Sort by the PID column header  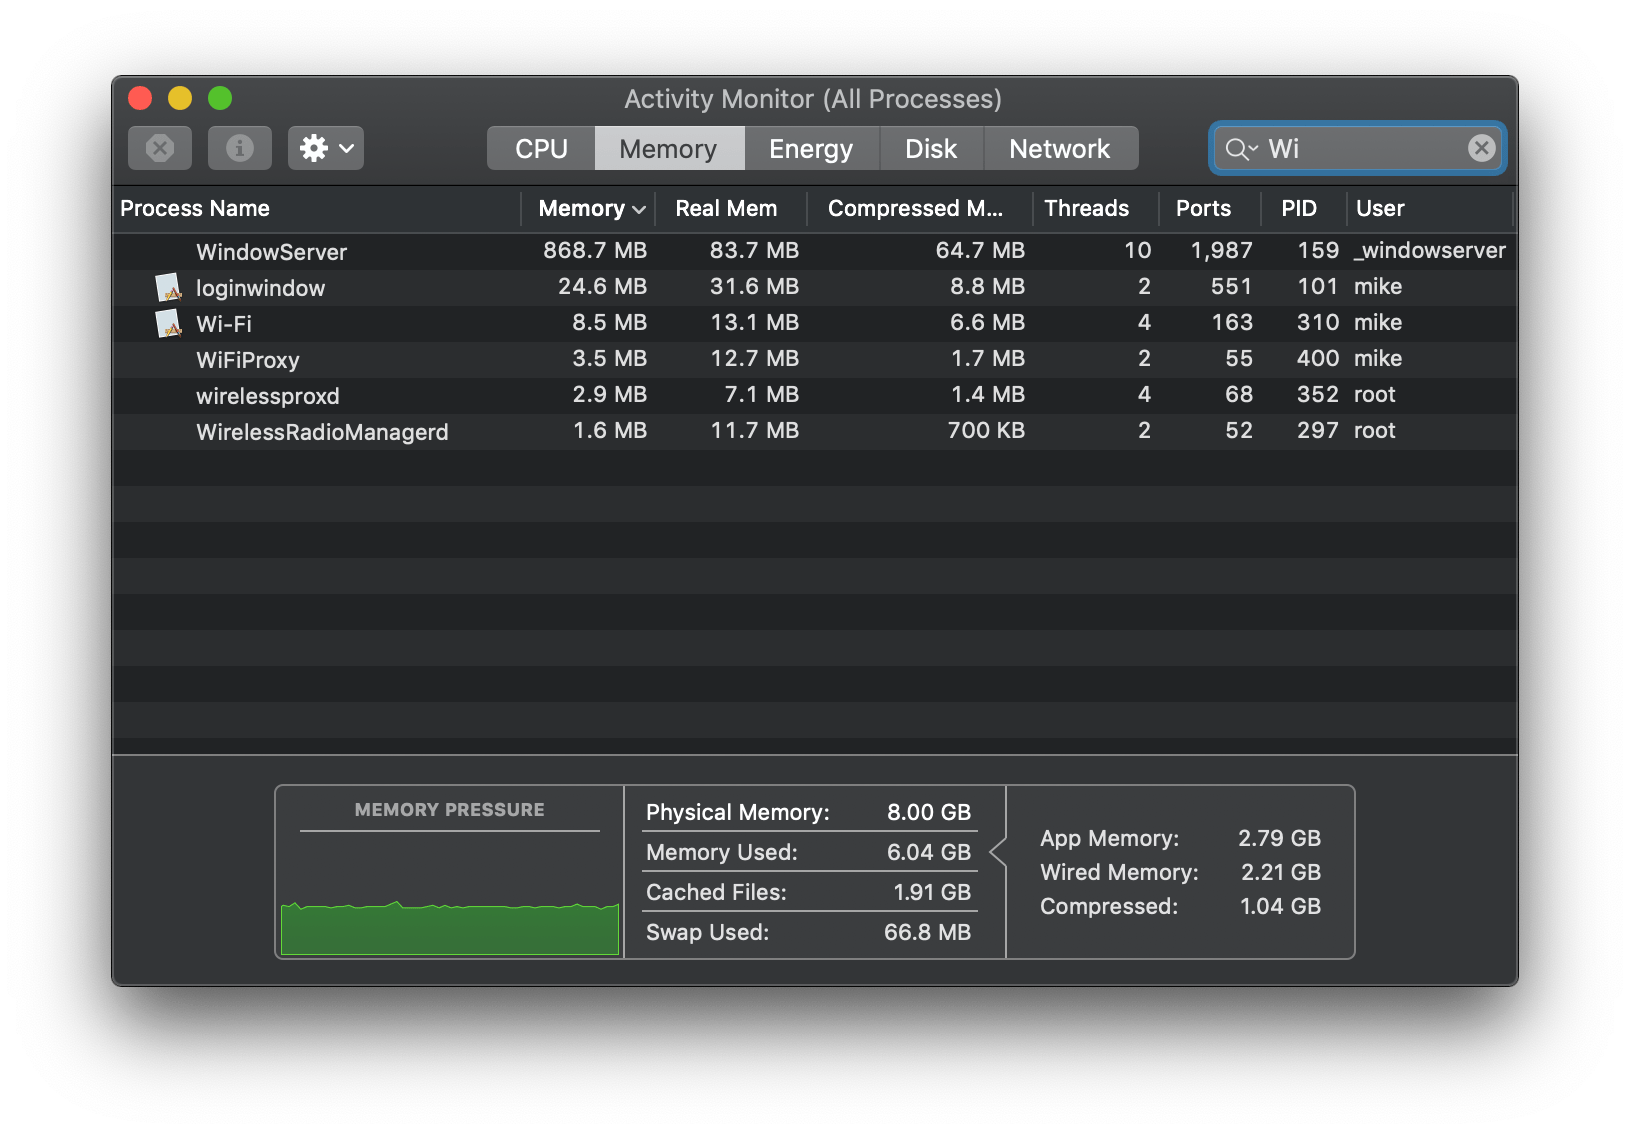point(1300,209)
